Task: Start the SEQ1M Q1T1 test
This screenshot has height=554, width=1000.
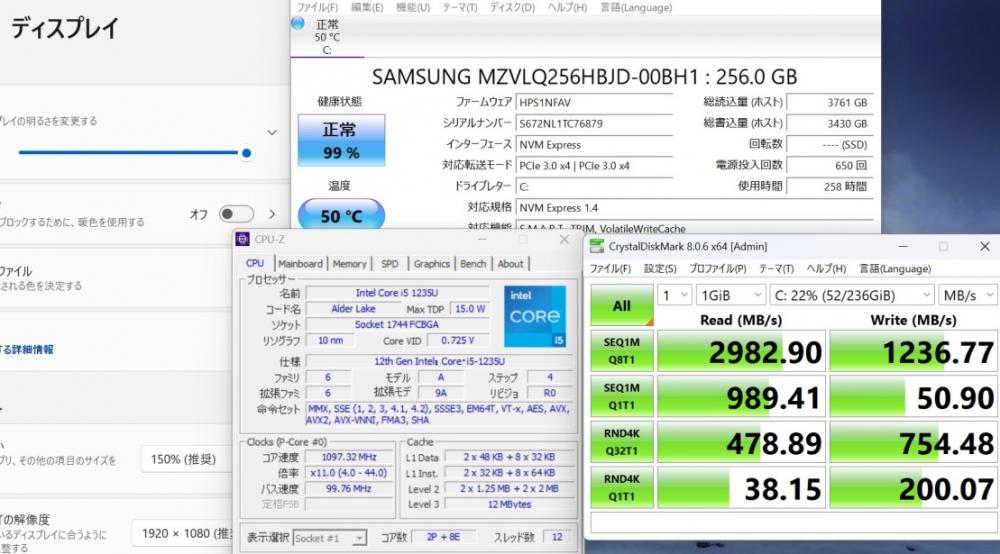Action: [x=622, y=396]
